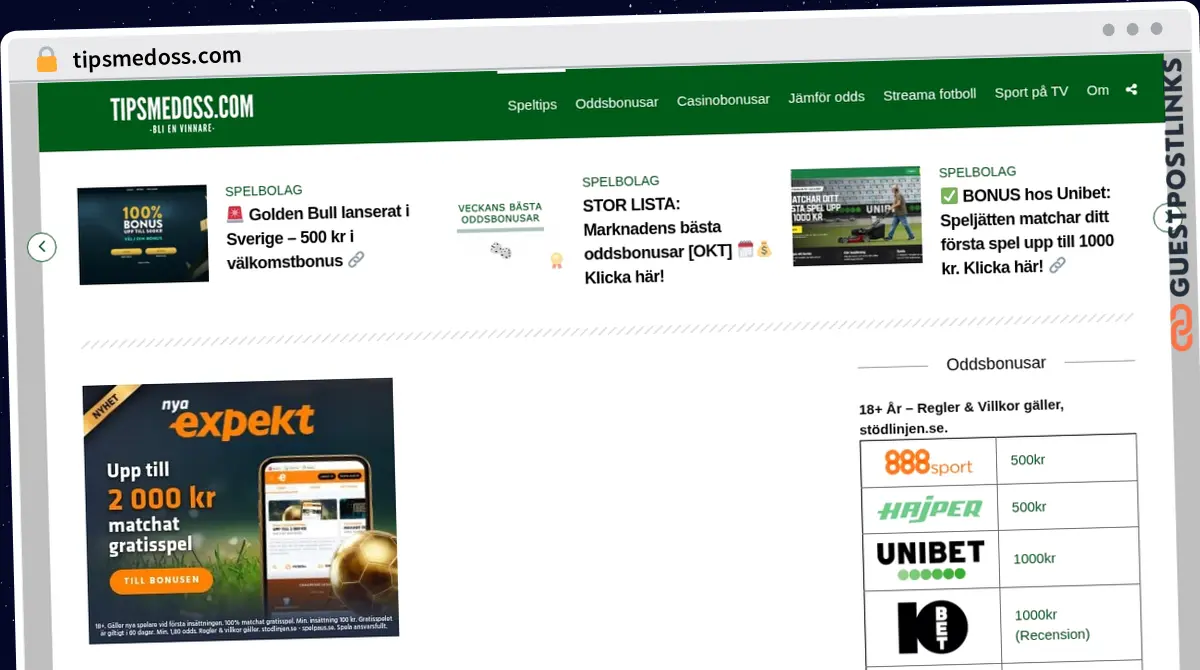Click the padlock icon beside the URL
The height and width of the screenshot is (670, 1200).
point(47,59)
